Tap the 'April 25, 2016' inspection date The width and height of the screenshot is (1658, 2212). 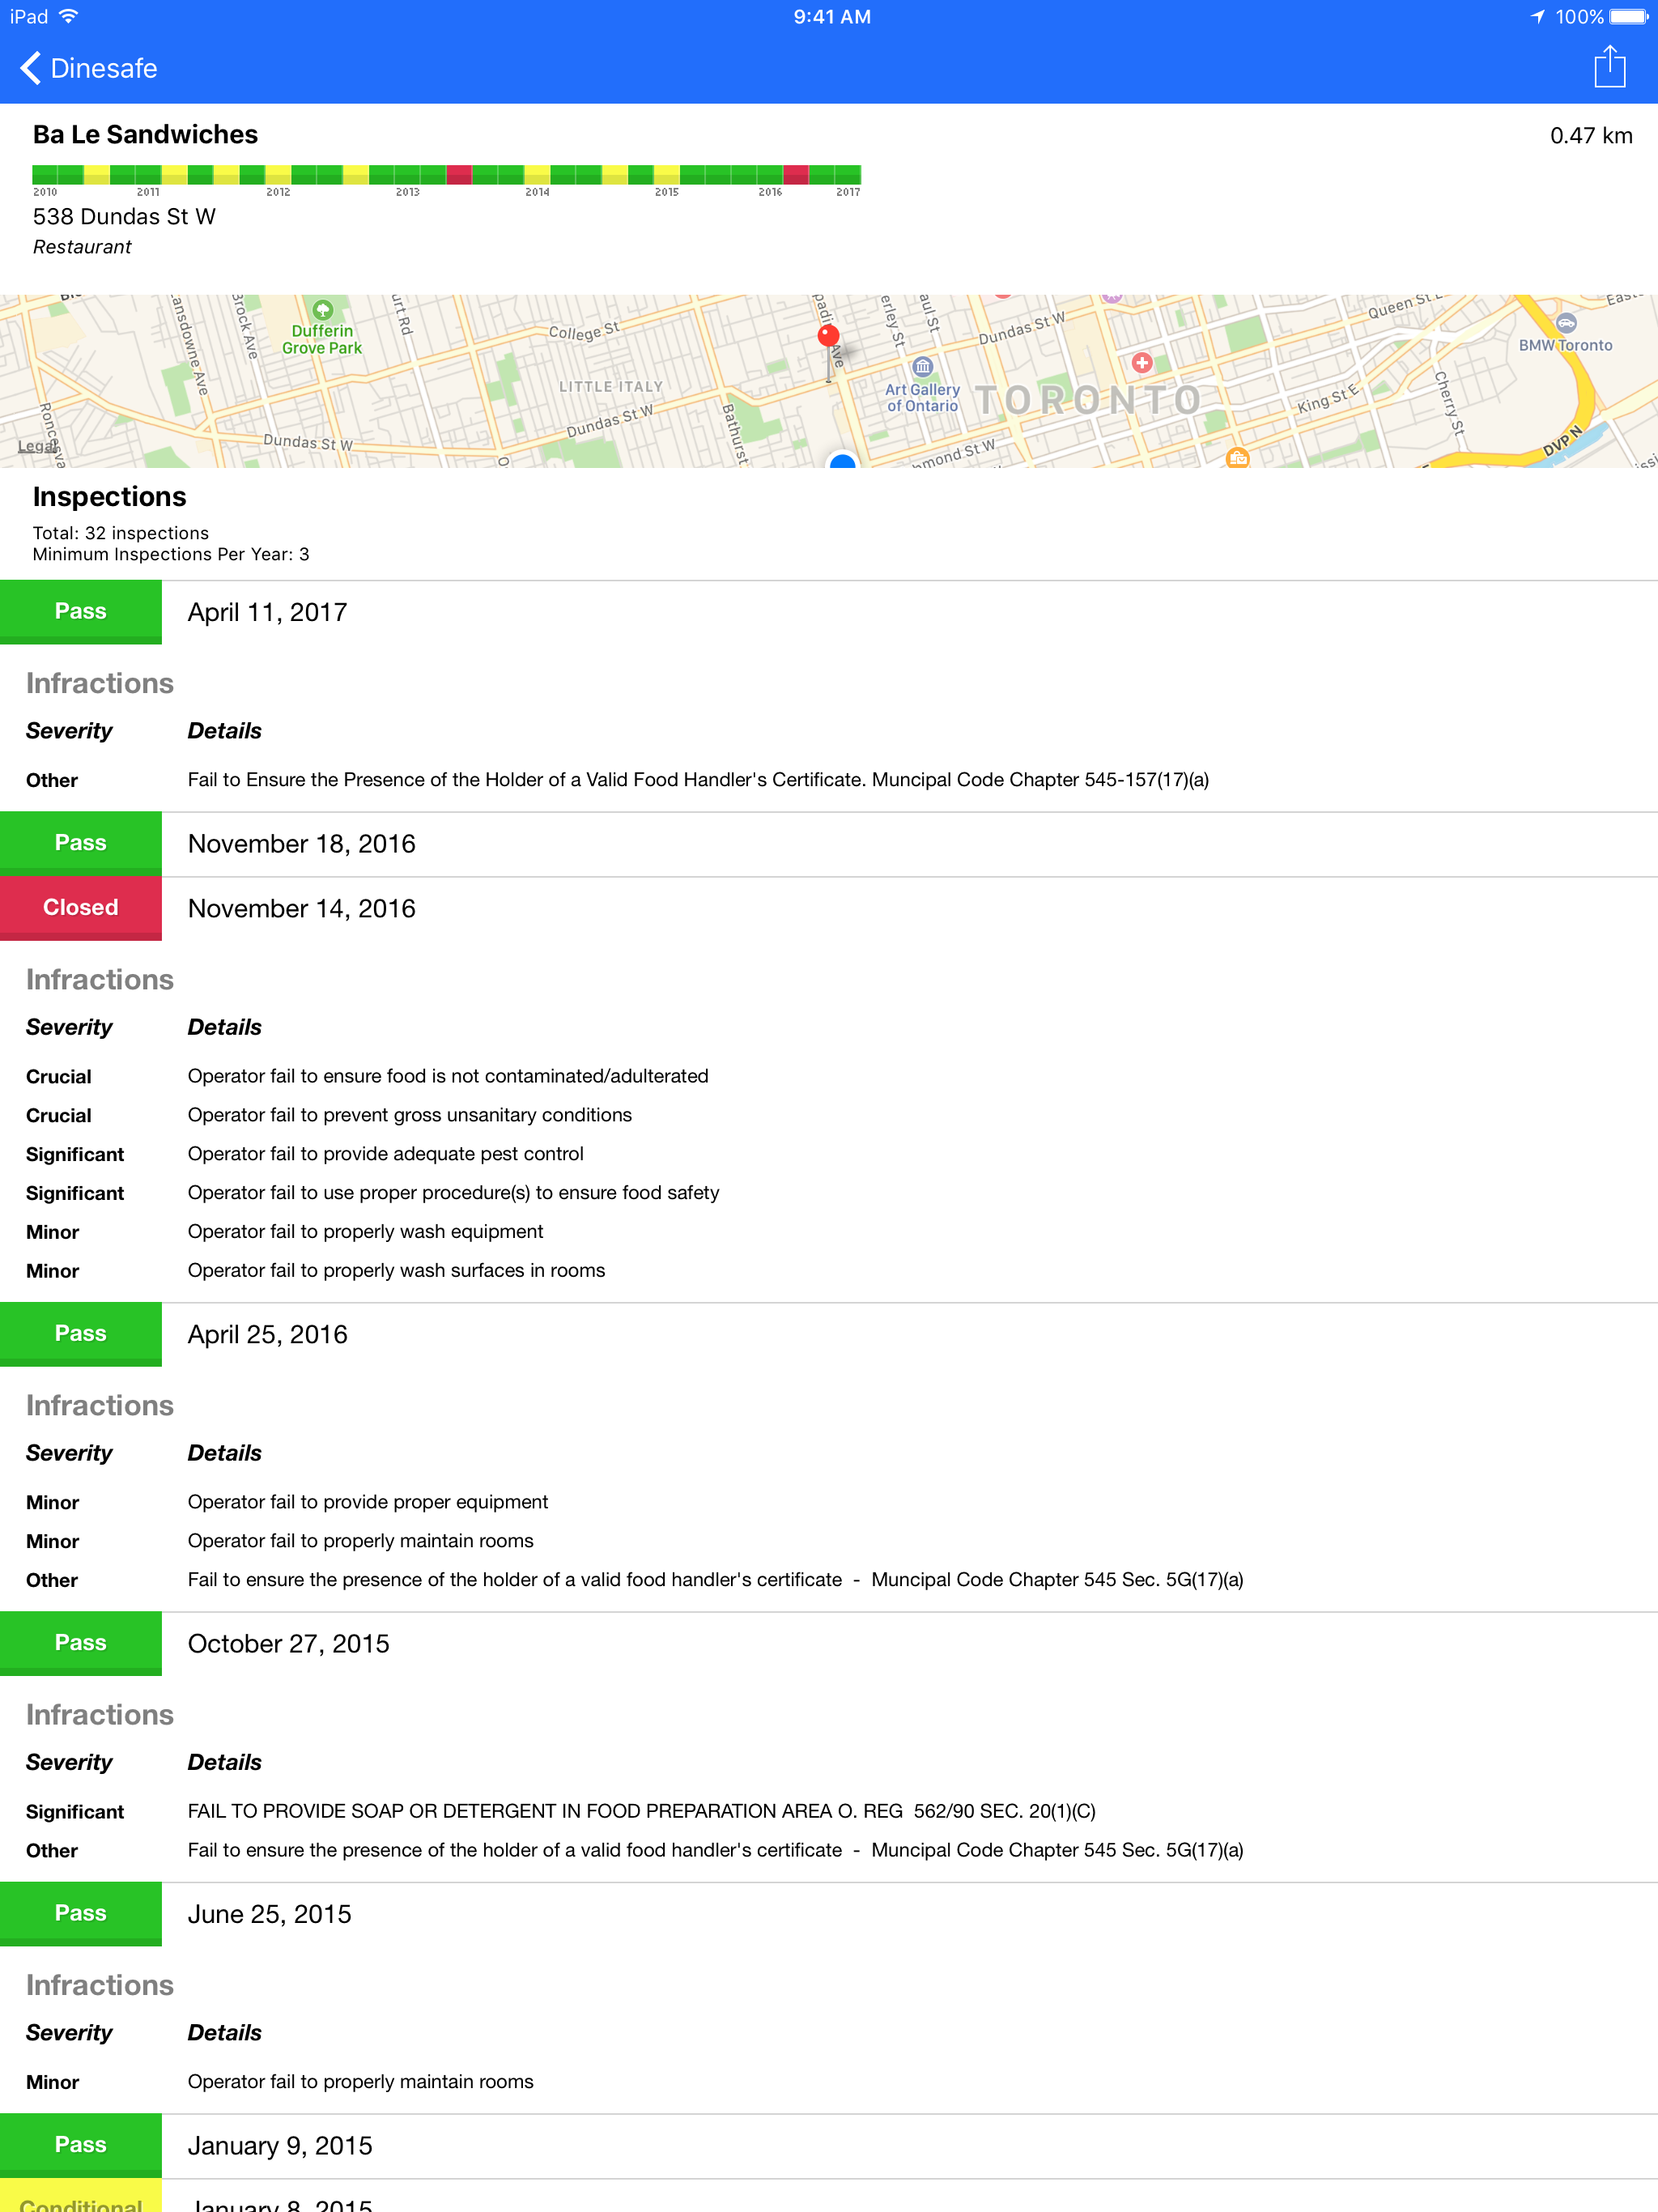coord(267,1334)
